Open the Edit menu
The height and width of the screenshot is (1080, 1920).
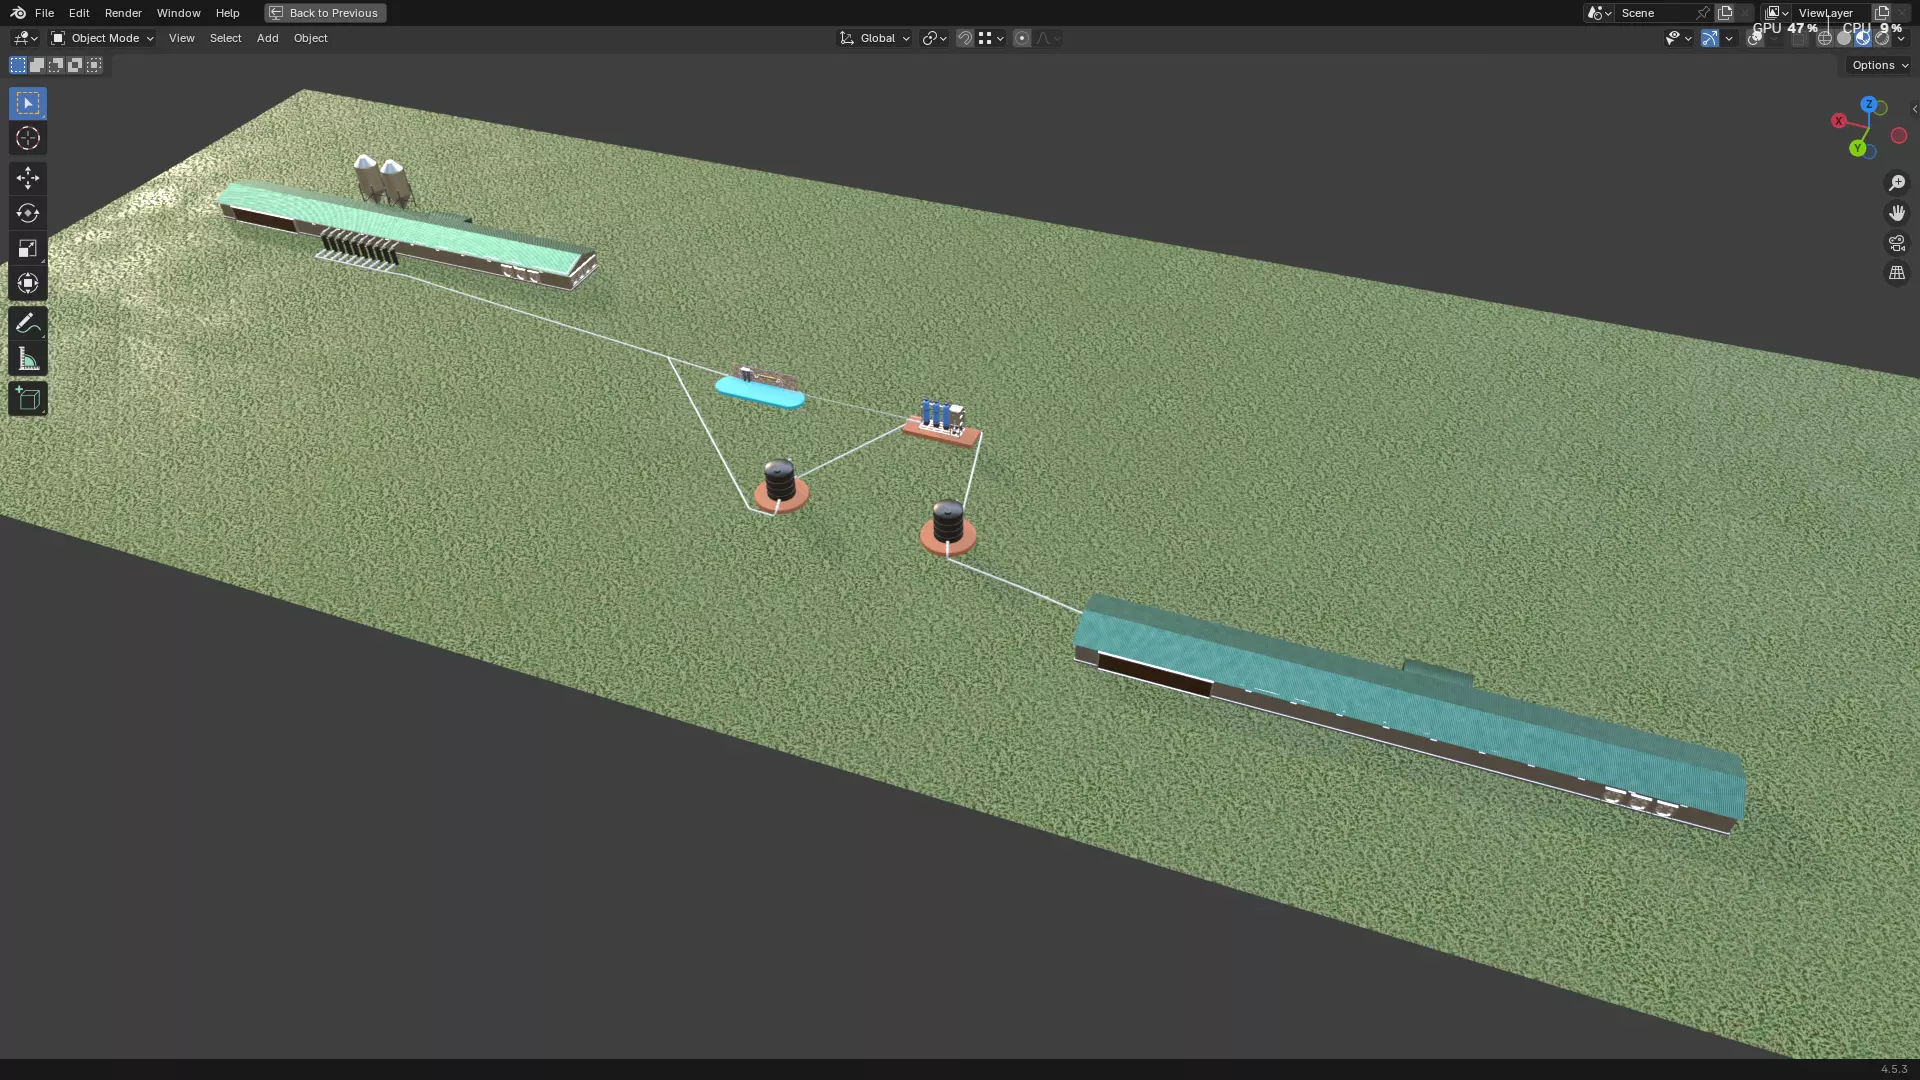tap(79, 13)
